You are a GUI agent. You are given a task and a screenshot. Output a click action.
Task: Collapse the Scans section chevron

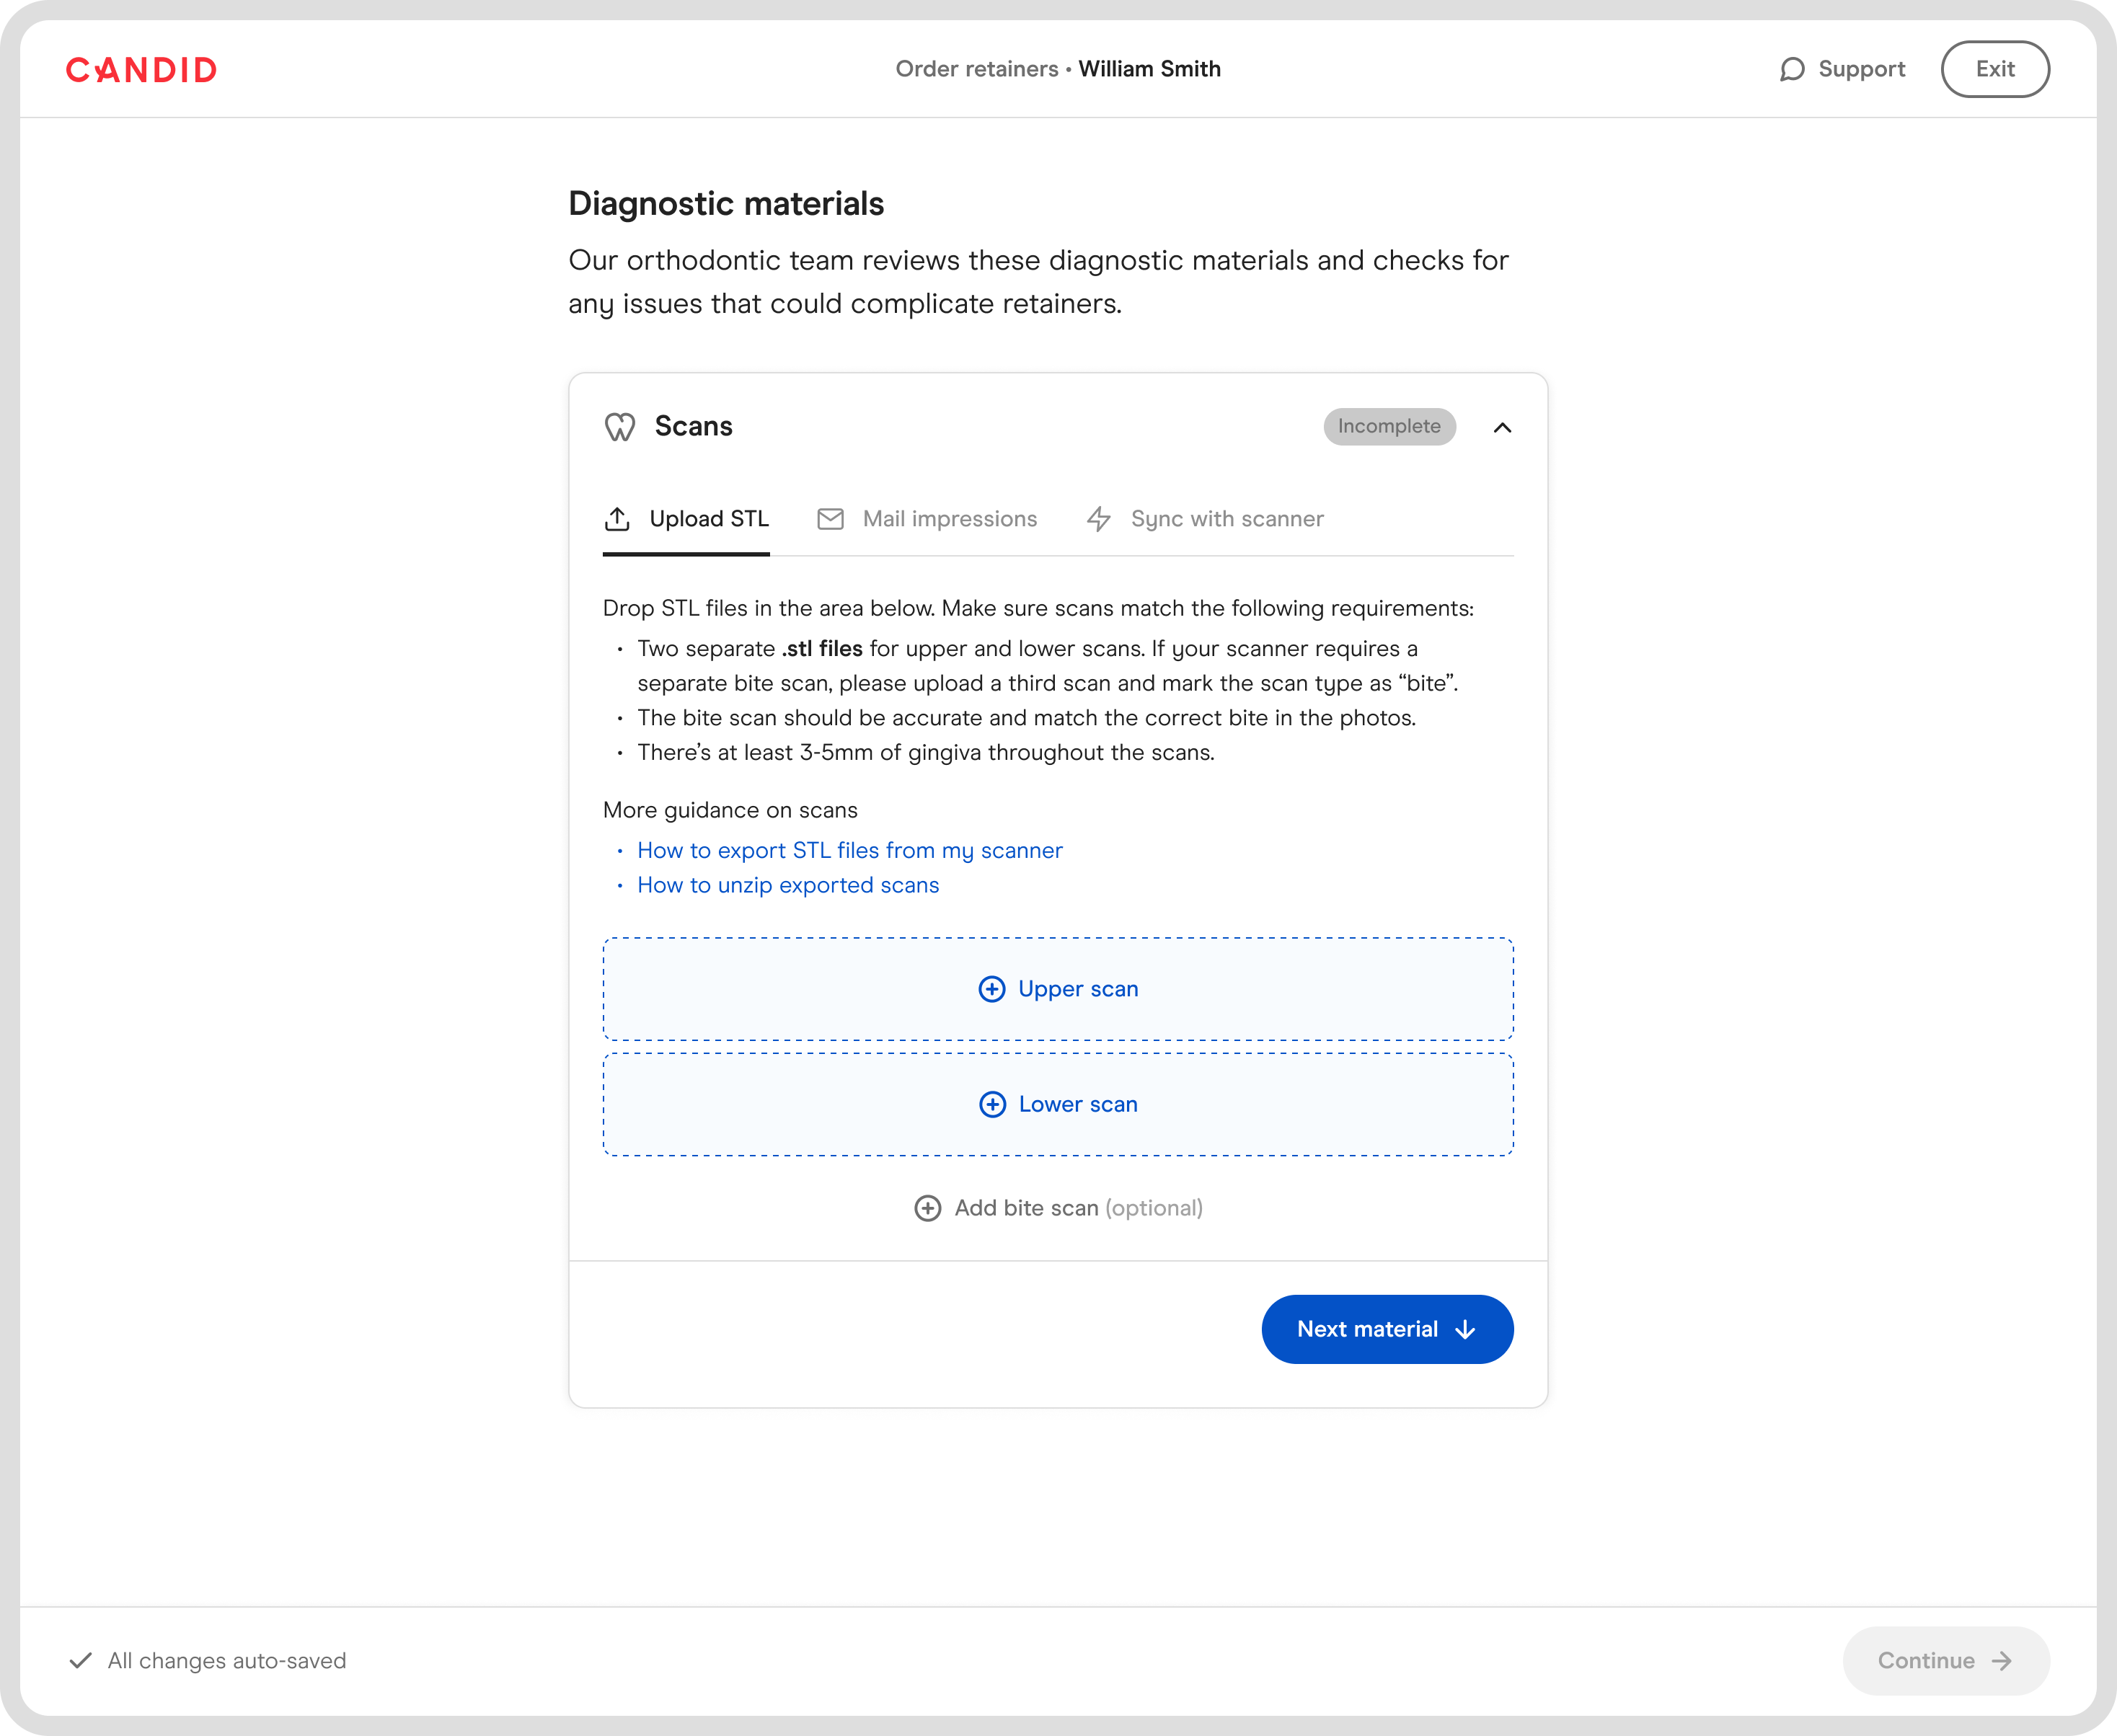(x=1502, y=427)
